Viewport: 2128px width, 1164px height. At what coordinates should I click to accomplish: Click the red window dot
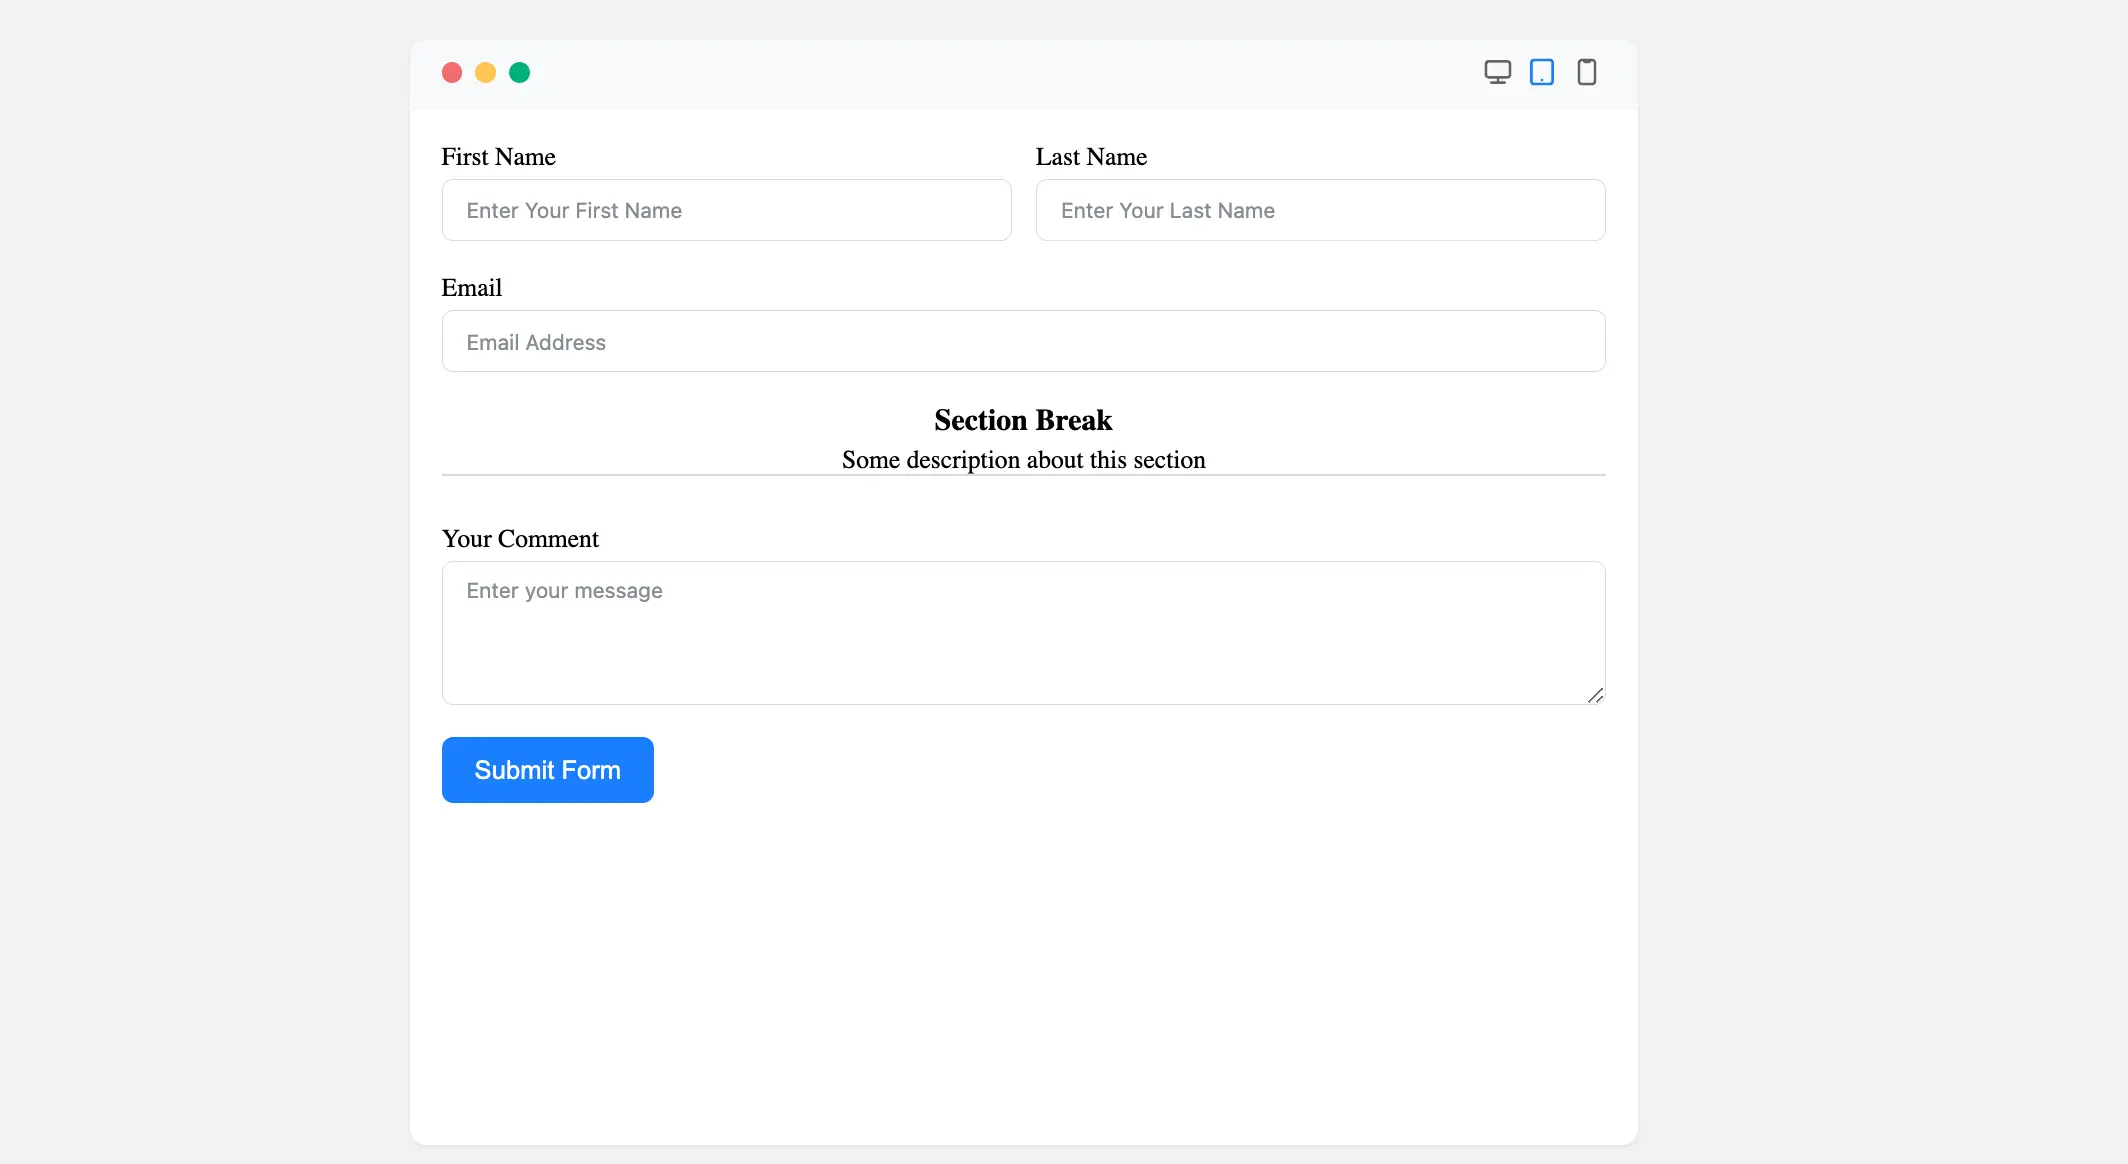tap(452, 73)
